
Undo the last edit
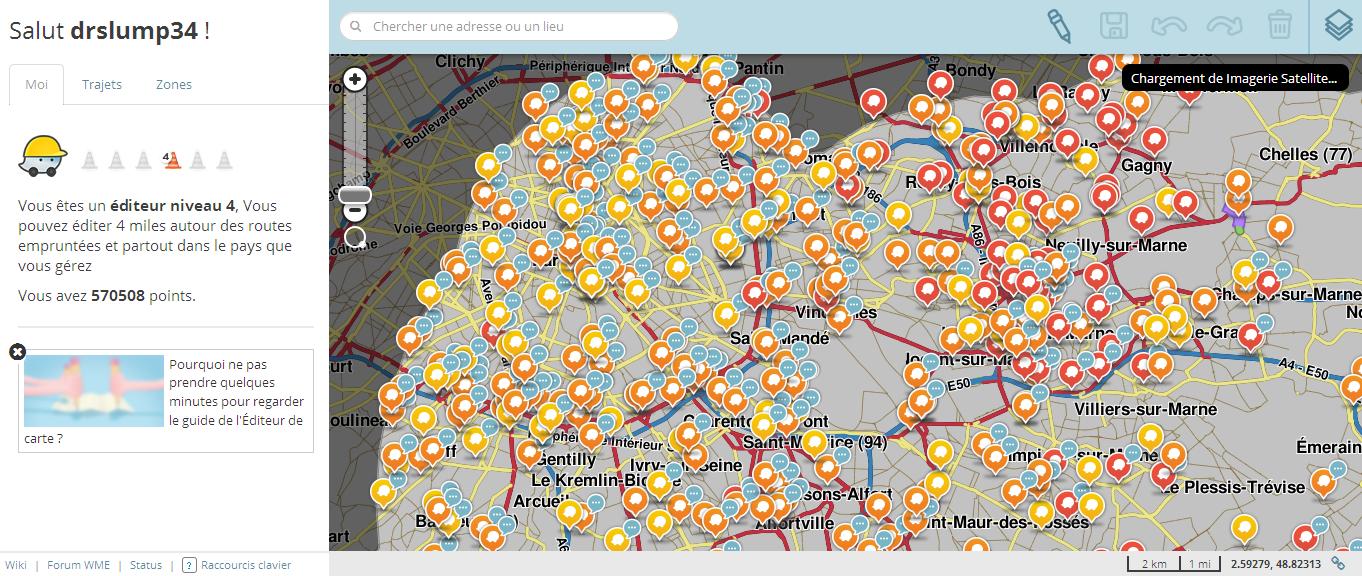(1169, 26)
